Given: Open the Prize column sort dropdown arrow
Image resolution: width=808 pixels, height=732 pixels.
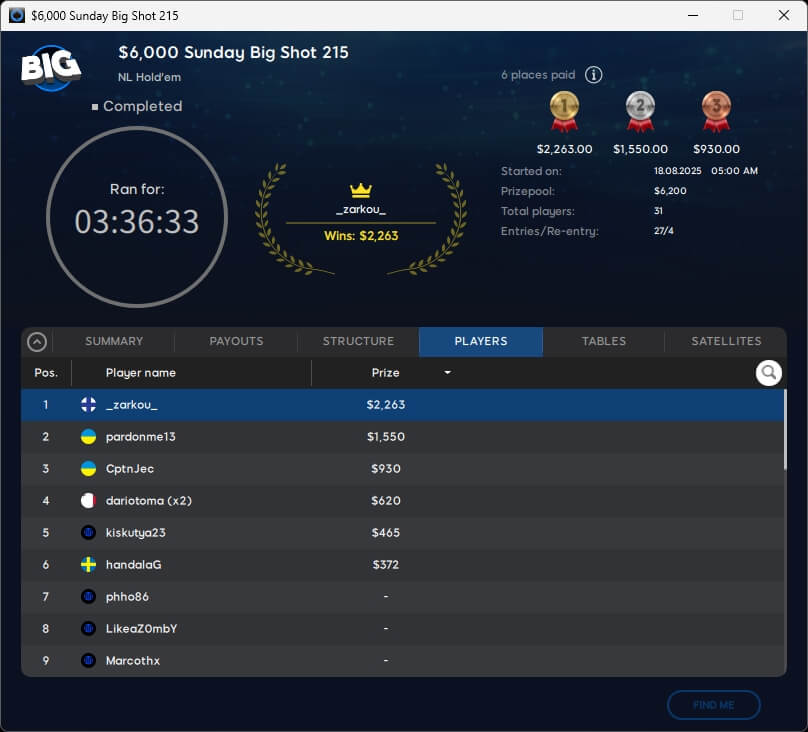Looking at the screenshot, I should (x=447, y=373).
